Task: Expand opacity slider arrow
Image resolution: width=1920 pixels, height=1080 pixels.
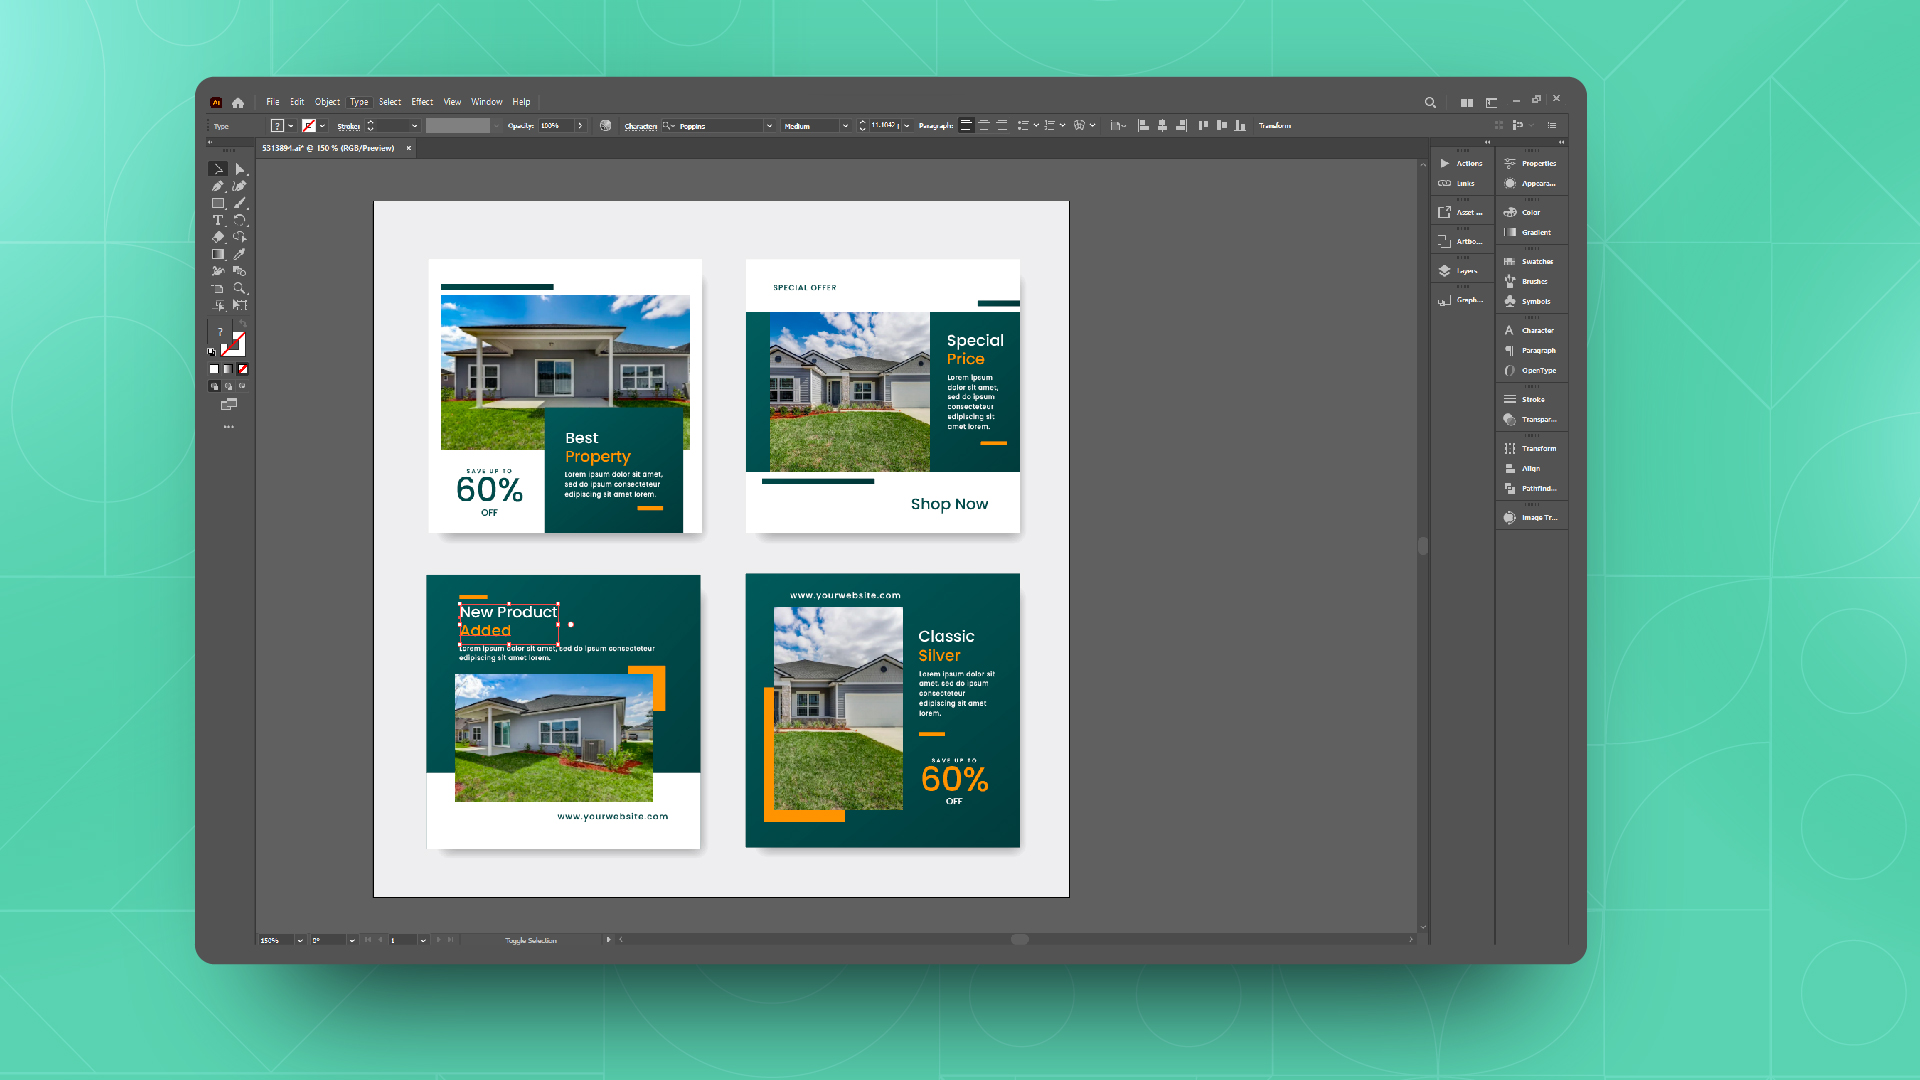Action: [x=580, y=126]
